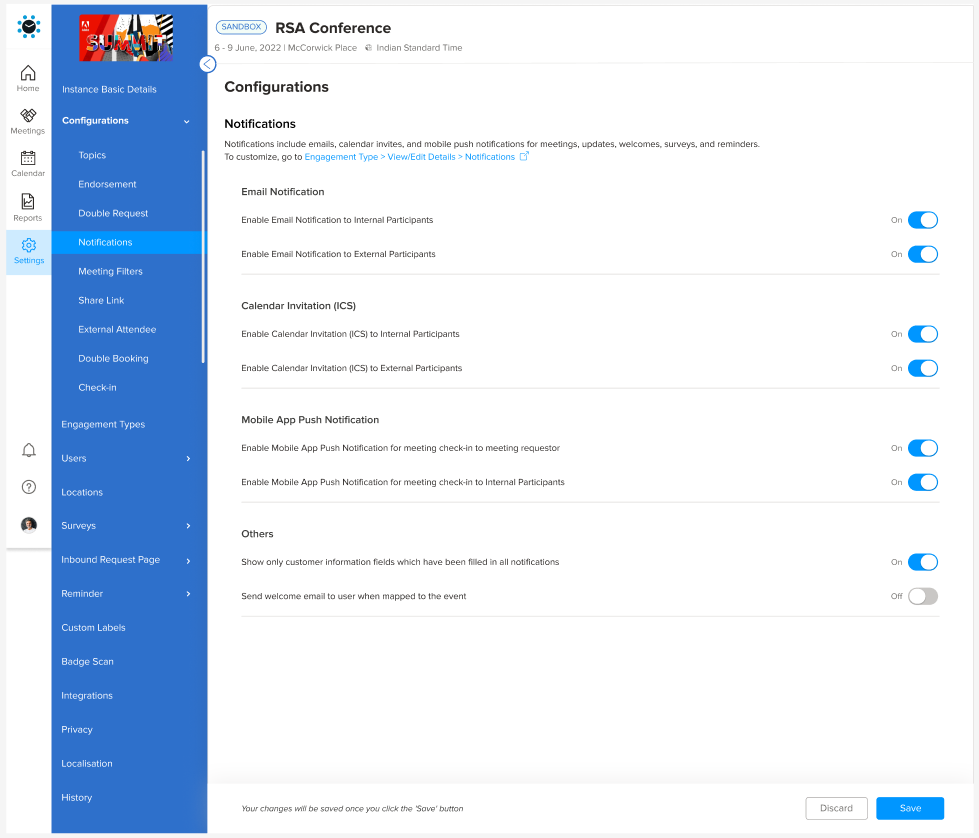Select Topics in Configurations

(92, 155)
